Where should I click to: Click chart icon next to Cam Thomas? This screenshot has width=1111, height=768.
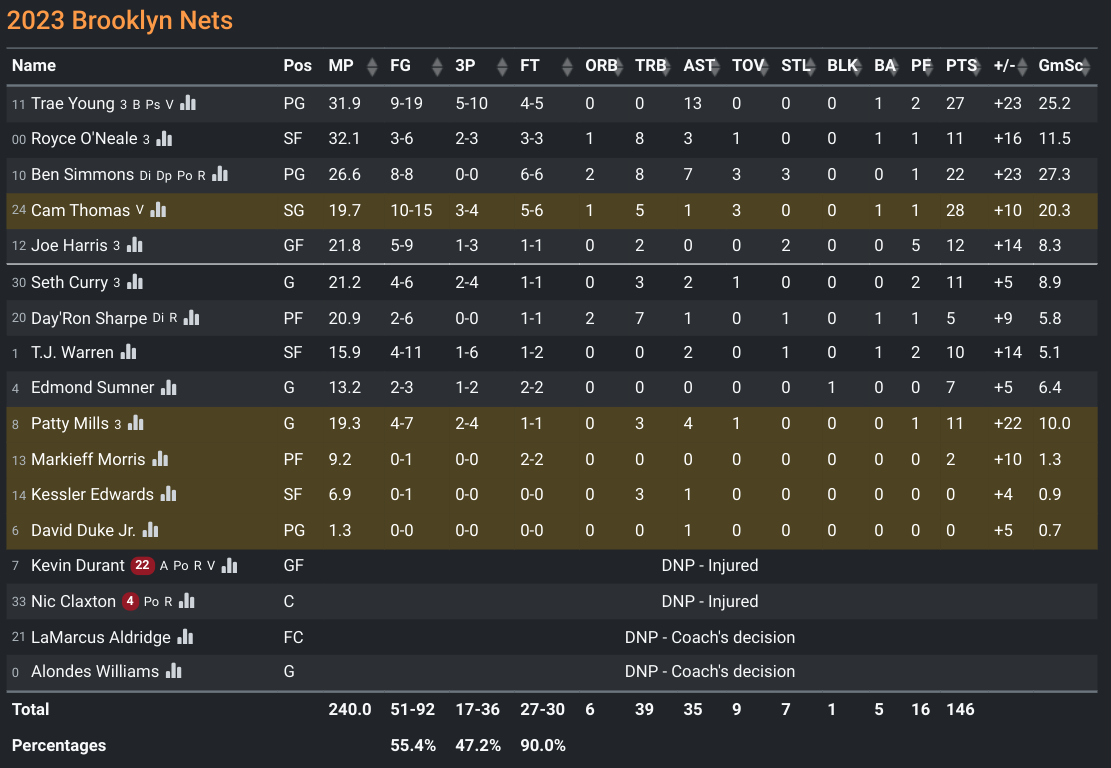(158, 210)
